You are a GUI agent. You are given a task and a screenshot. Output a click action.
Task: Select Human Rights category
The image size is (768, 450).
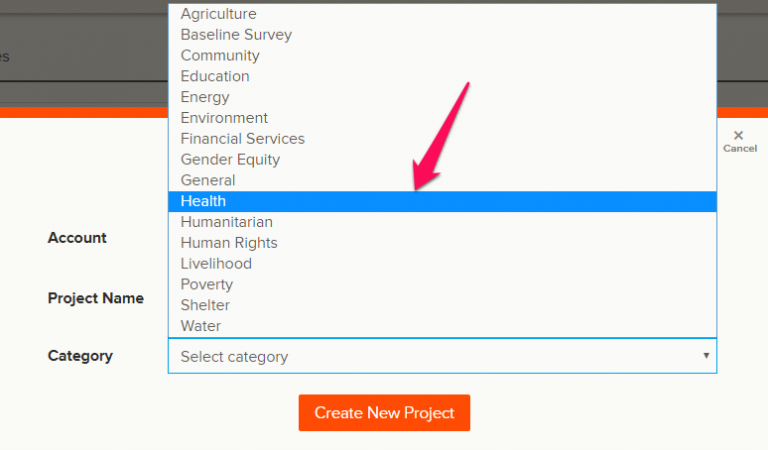point(229,243)
